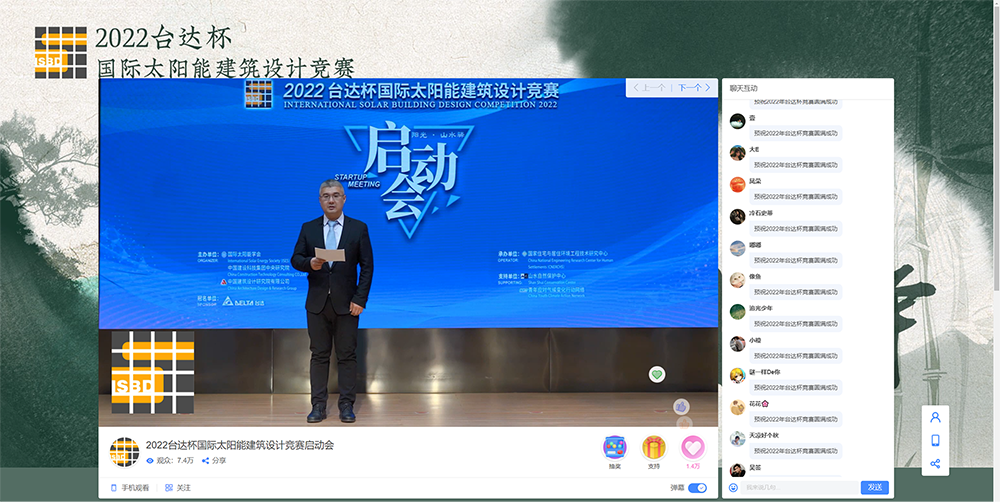Click the 观众: 7.4万 viewer count
Image resolution: width=1000 pixels, height=502 pixels.
click(x=170, y=461)
